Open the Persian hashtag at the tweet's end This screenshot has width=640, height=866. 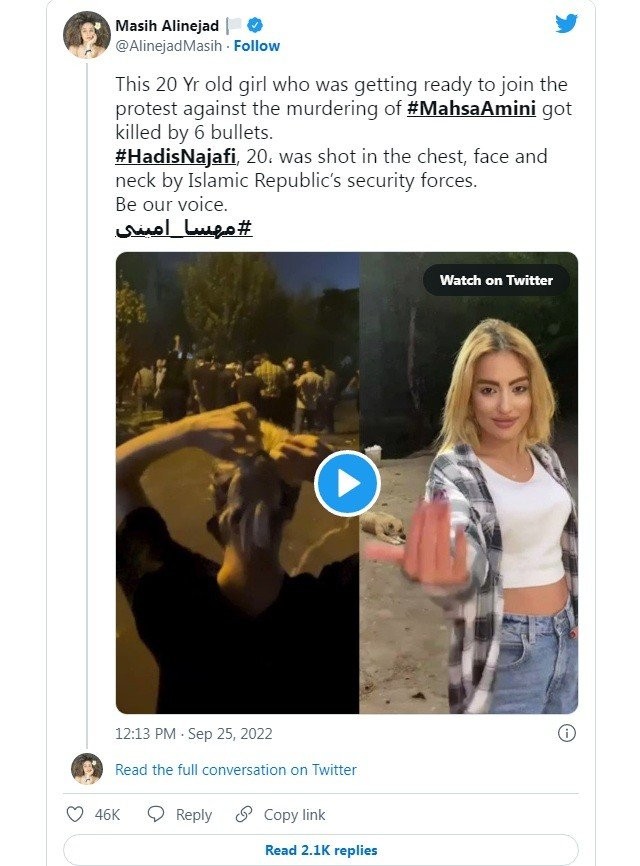click(183, 227)
